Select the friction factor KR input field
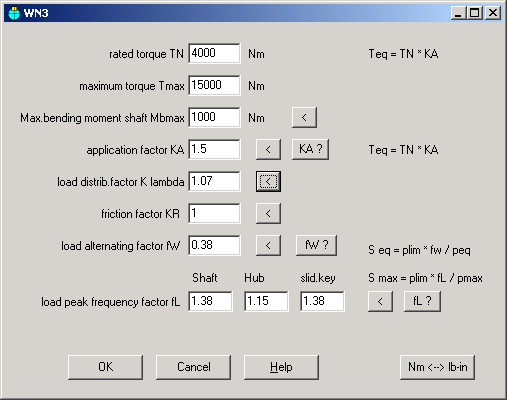The width and height of the screenshot is (507, 400). 214,213
